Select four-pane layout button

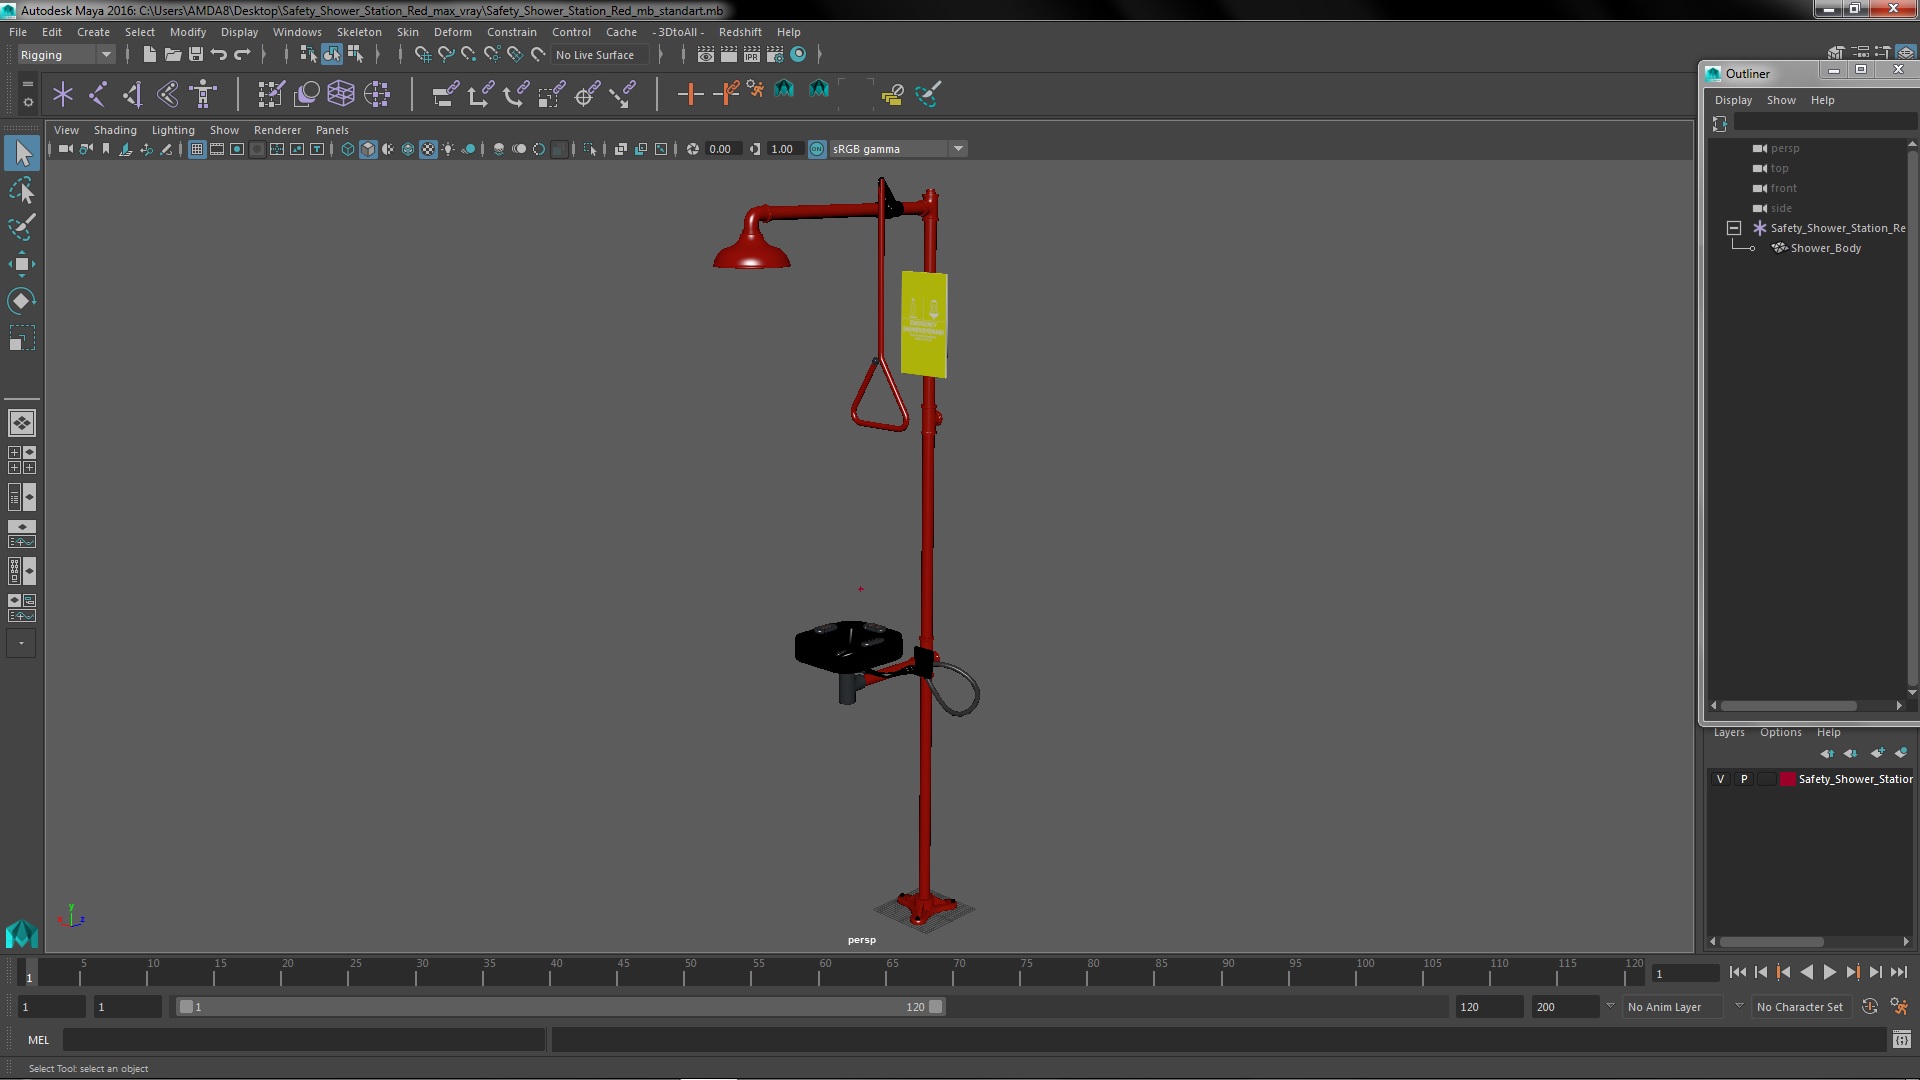(x=22, y=460)
